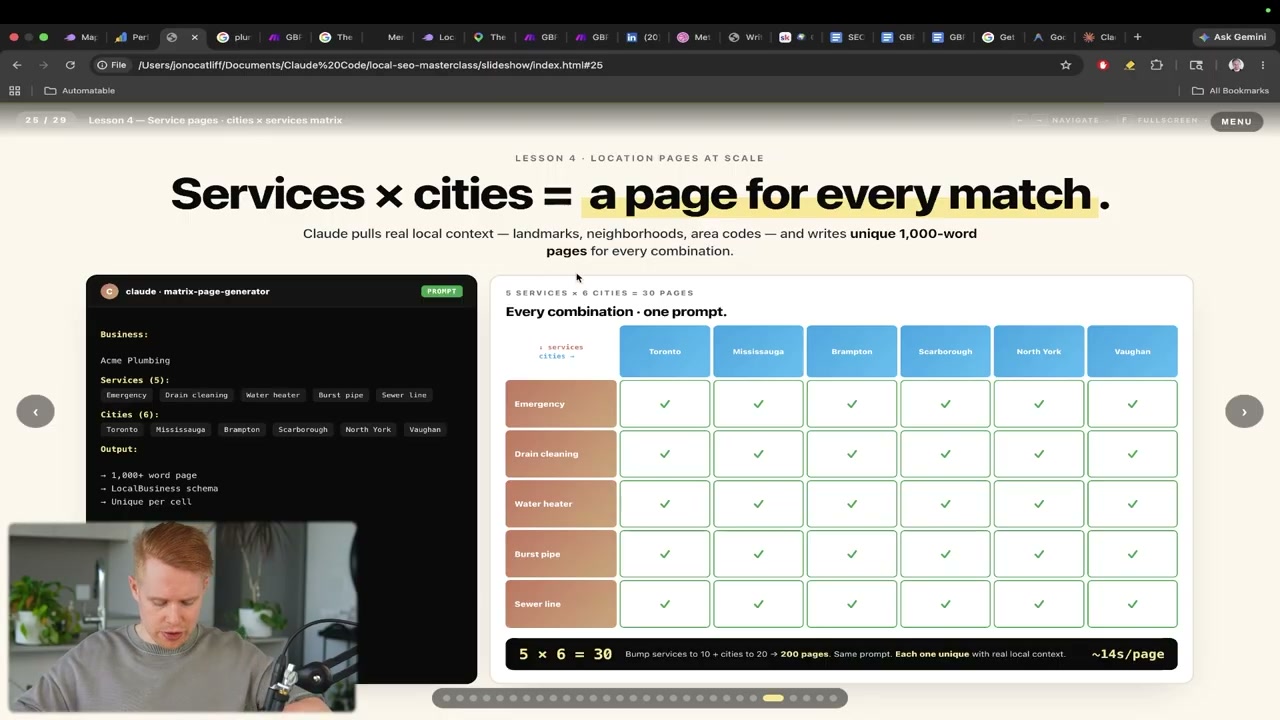Open the yellow pencil extension icon
The width and height of the screenshot is (1280, 720).
[x=1130, y=65]
